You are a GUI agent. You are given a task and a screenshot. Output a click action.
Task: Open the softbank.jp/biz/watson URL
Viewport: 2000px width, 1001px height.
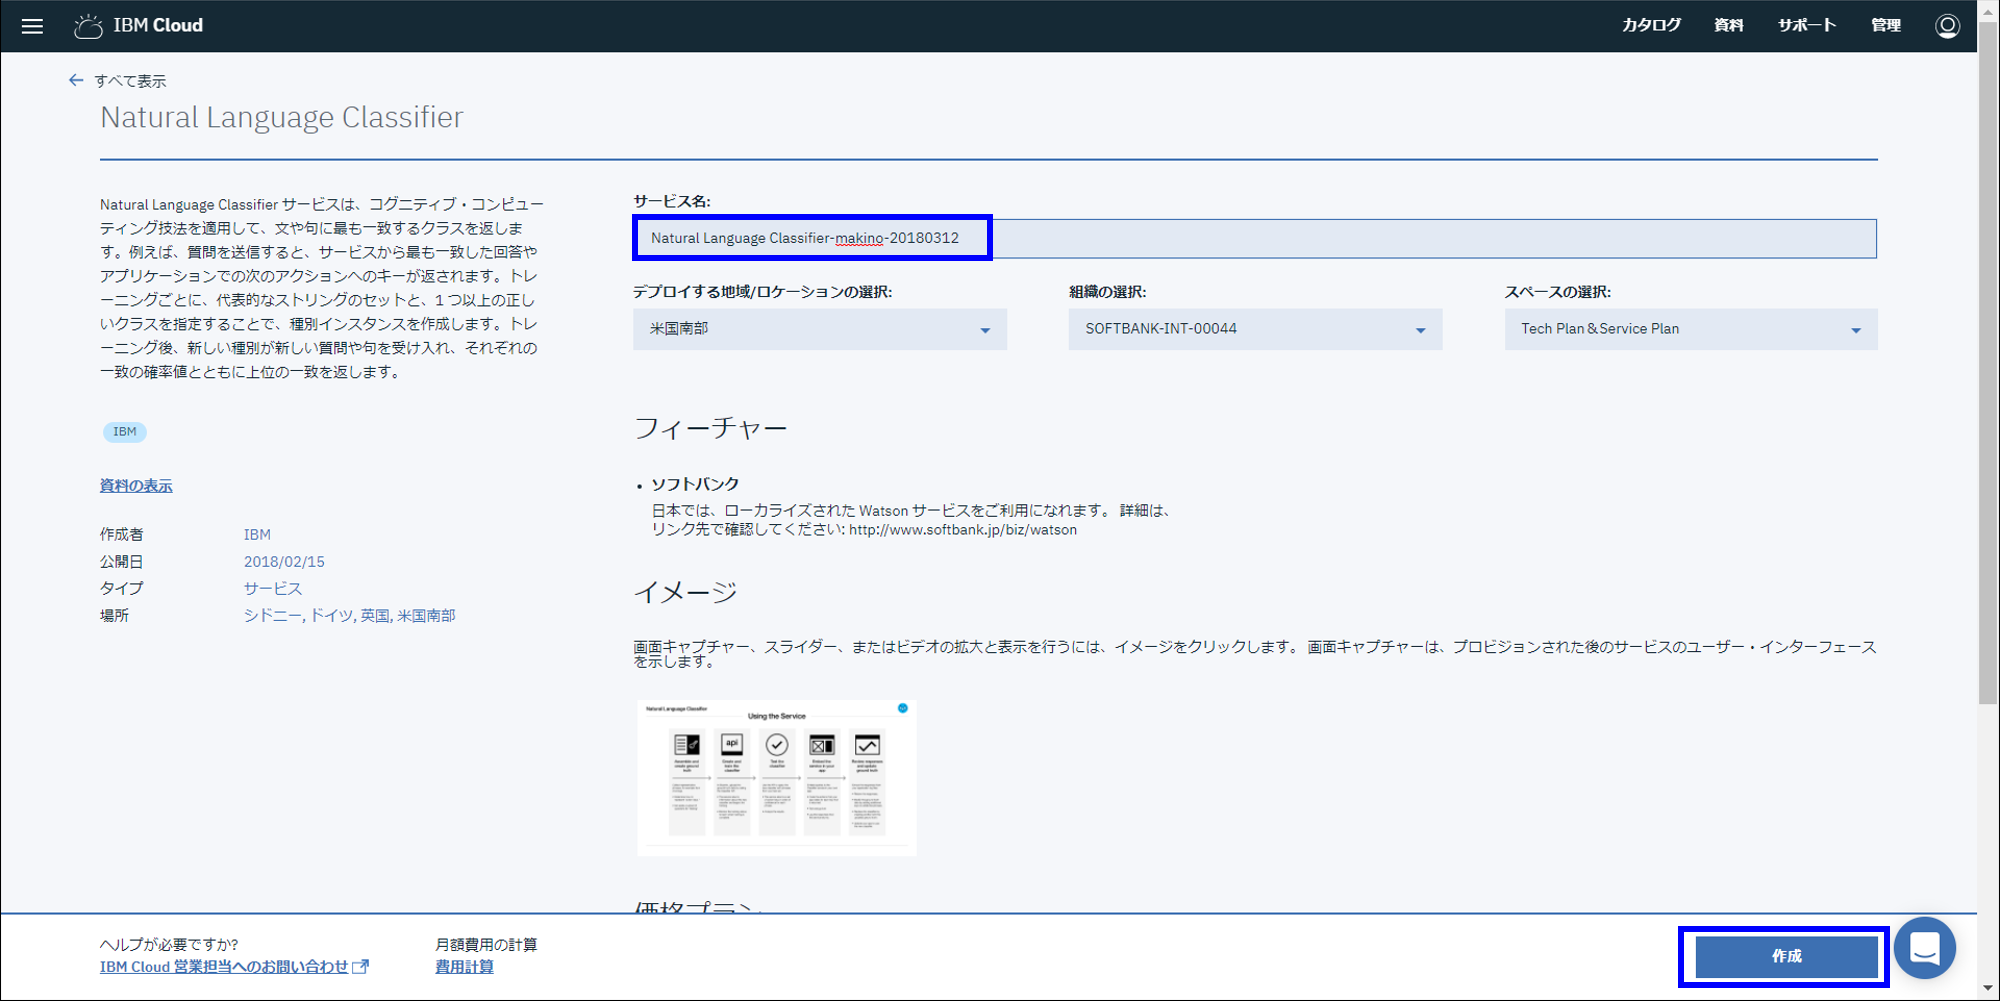point(963,530)
